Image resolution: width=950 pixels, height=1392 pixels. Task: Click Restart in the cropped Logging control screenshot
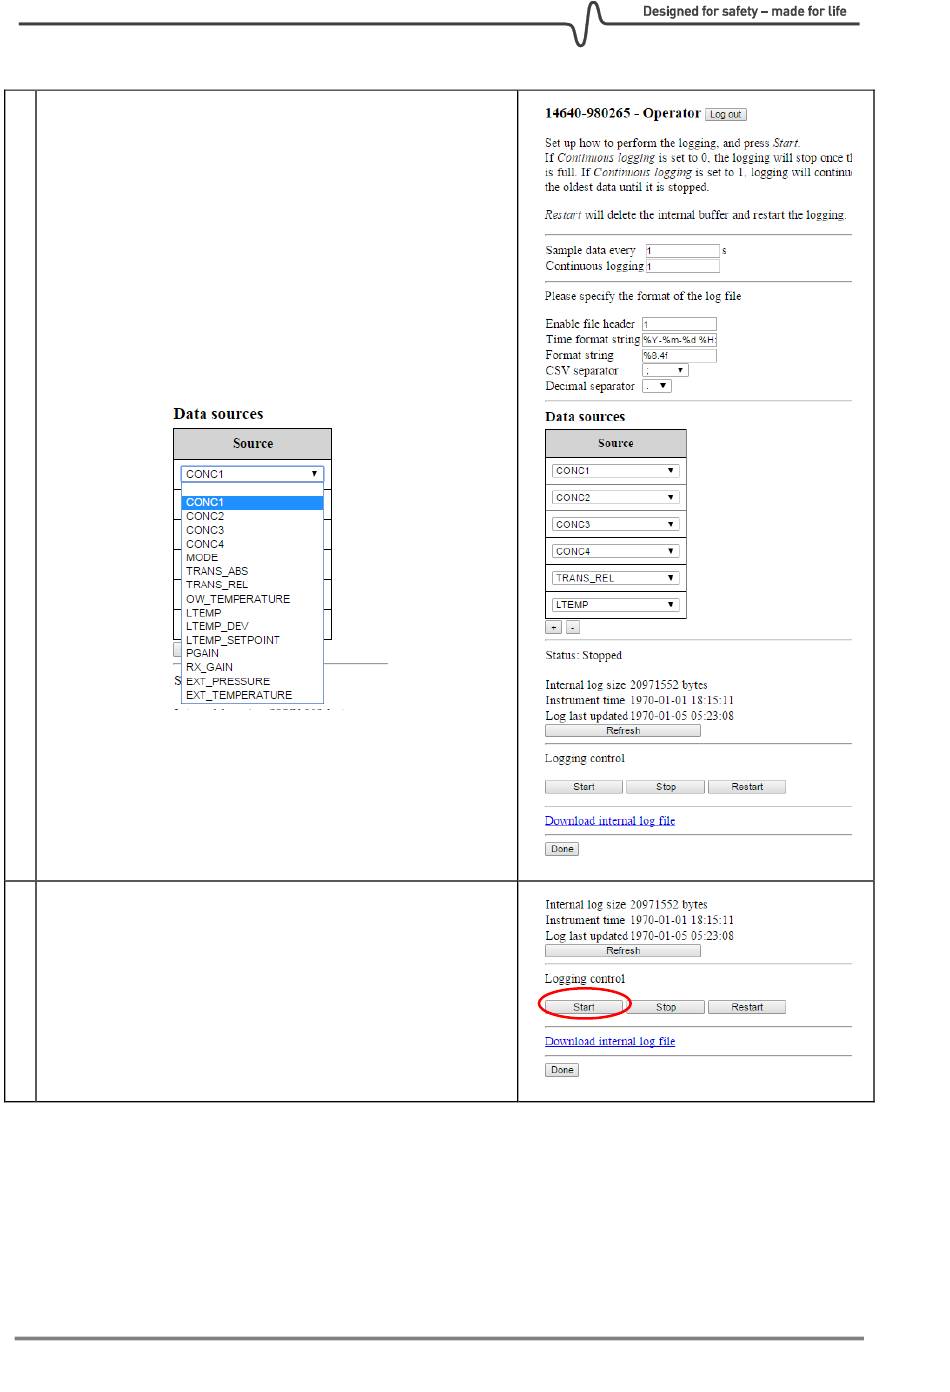tap(747, 1008)
